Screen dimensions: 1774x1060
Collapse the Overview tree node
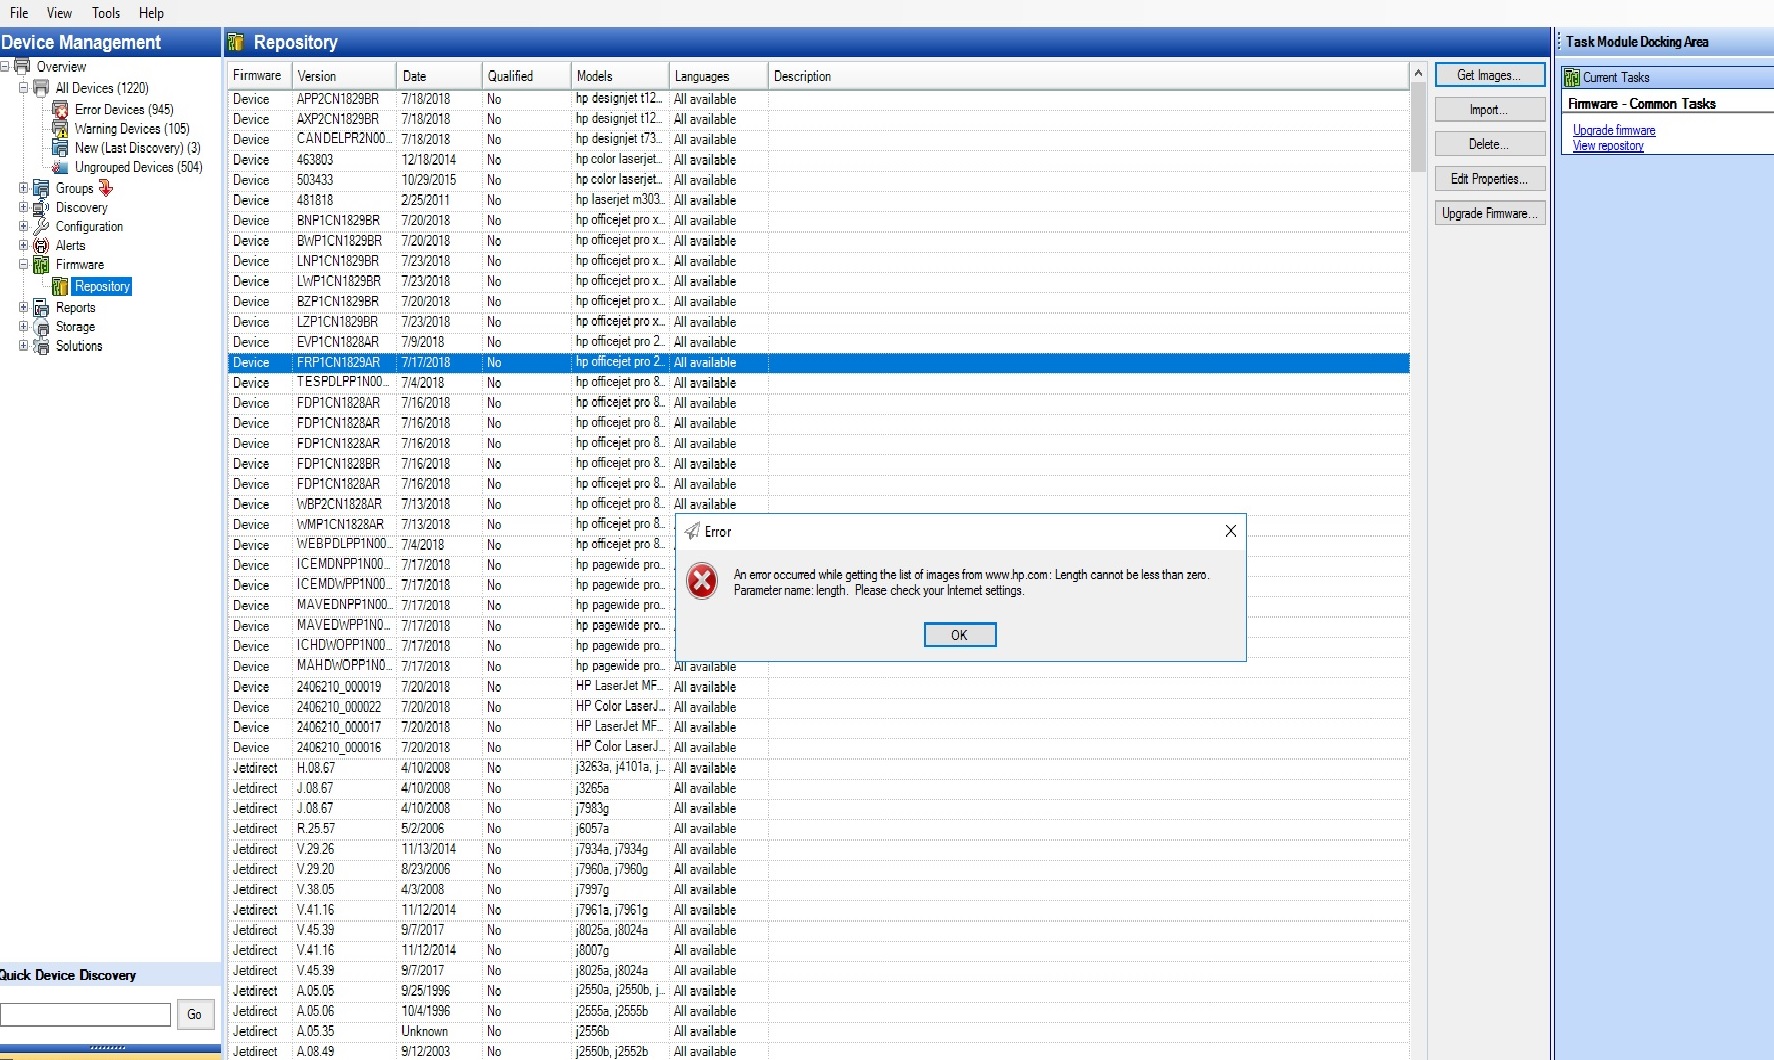[x=5, y=67]
